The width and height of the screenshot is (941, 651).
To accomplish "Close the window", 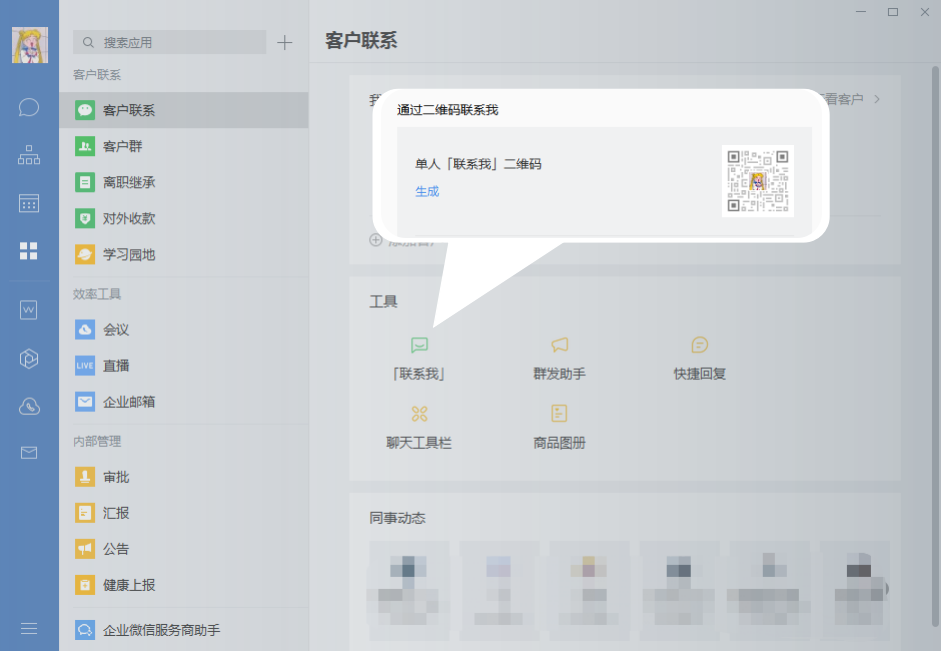I will tap(925, 12).
